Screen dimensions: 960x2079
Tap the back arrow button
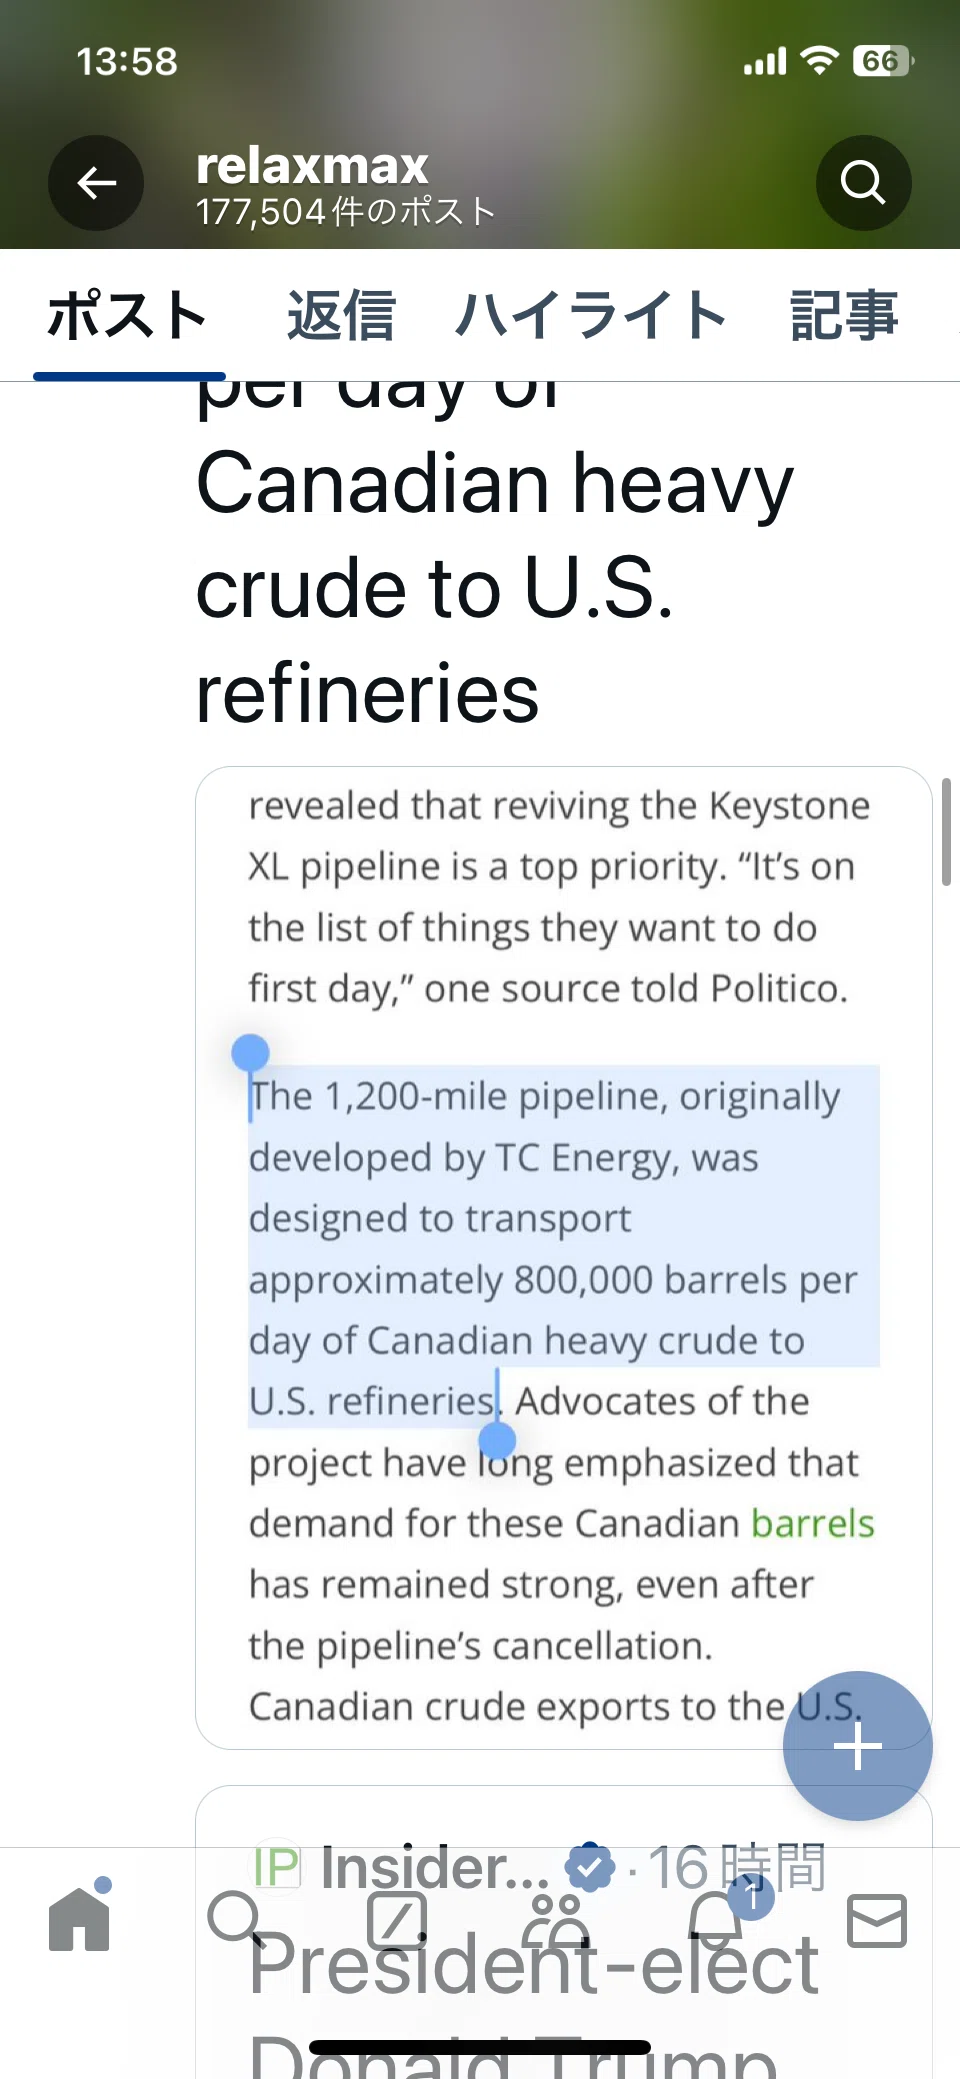point(96,183)
